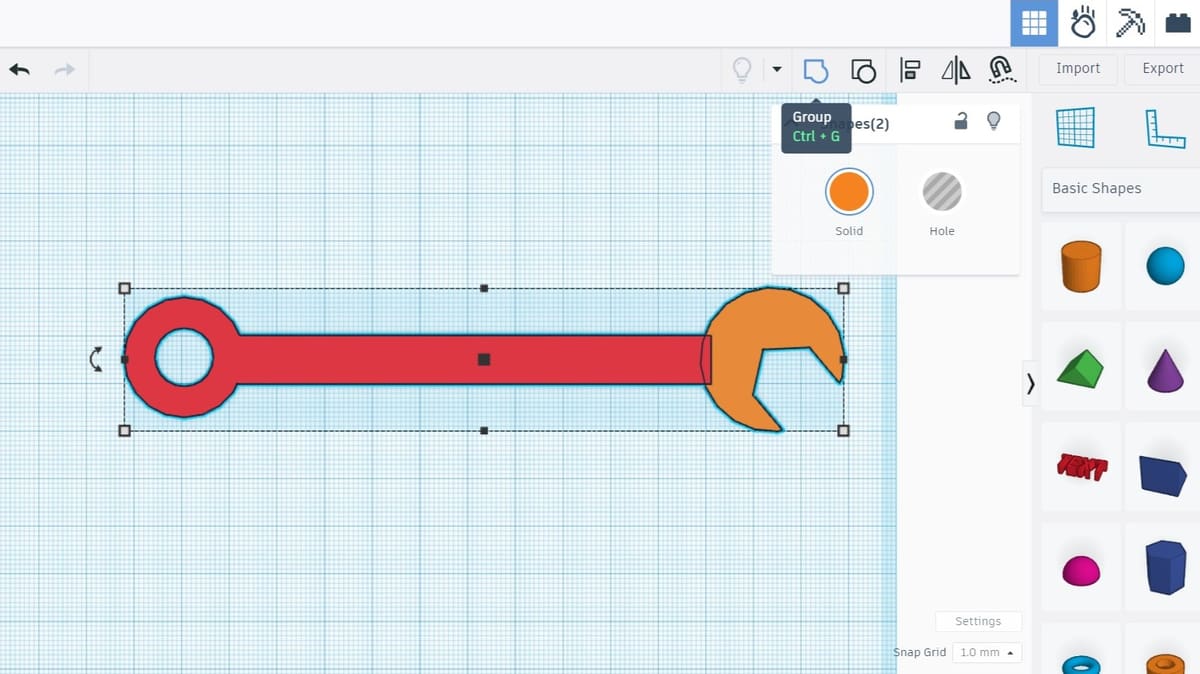Pick the orange cylinder shape

pyautogui.click(x=1081, y=266)
